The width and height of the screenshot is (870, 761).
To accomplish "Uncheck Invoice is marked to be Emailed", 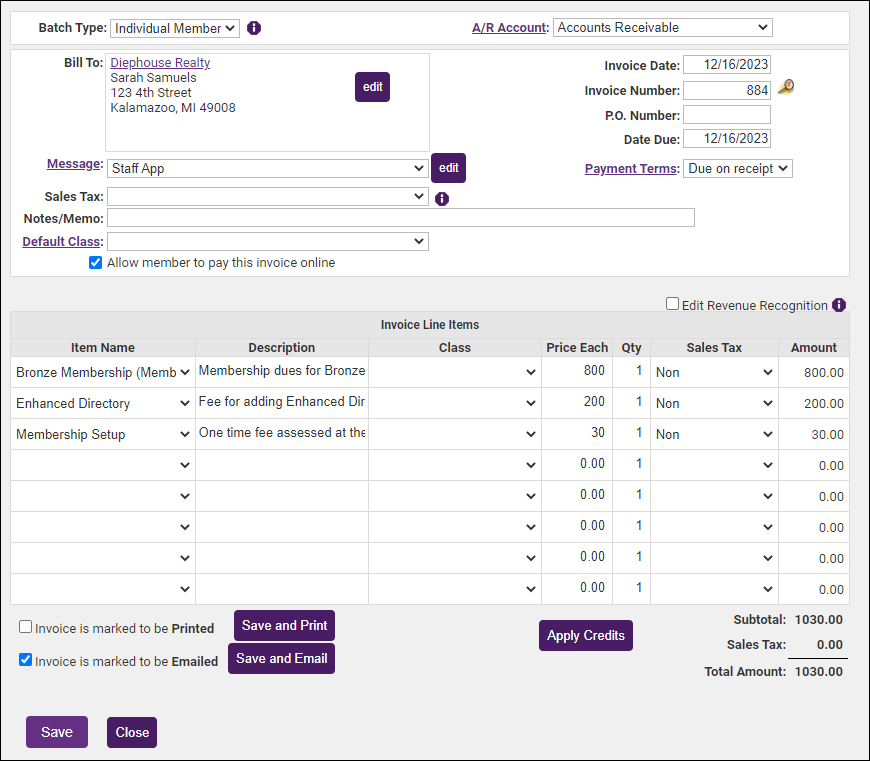I will pyautogui.click(x=26, y=660).
